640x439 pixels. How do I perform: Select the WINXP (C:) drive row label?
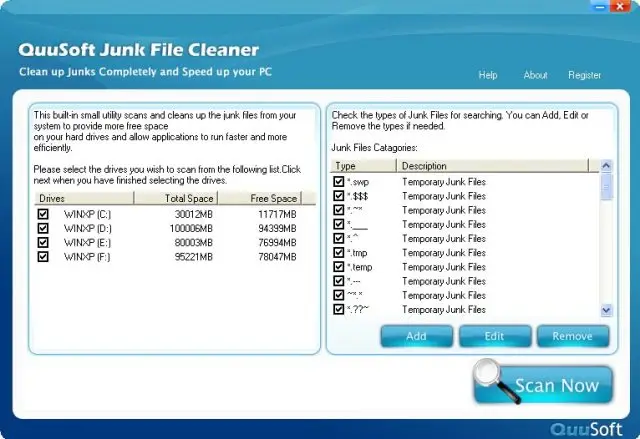[x=87, y=214]
